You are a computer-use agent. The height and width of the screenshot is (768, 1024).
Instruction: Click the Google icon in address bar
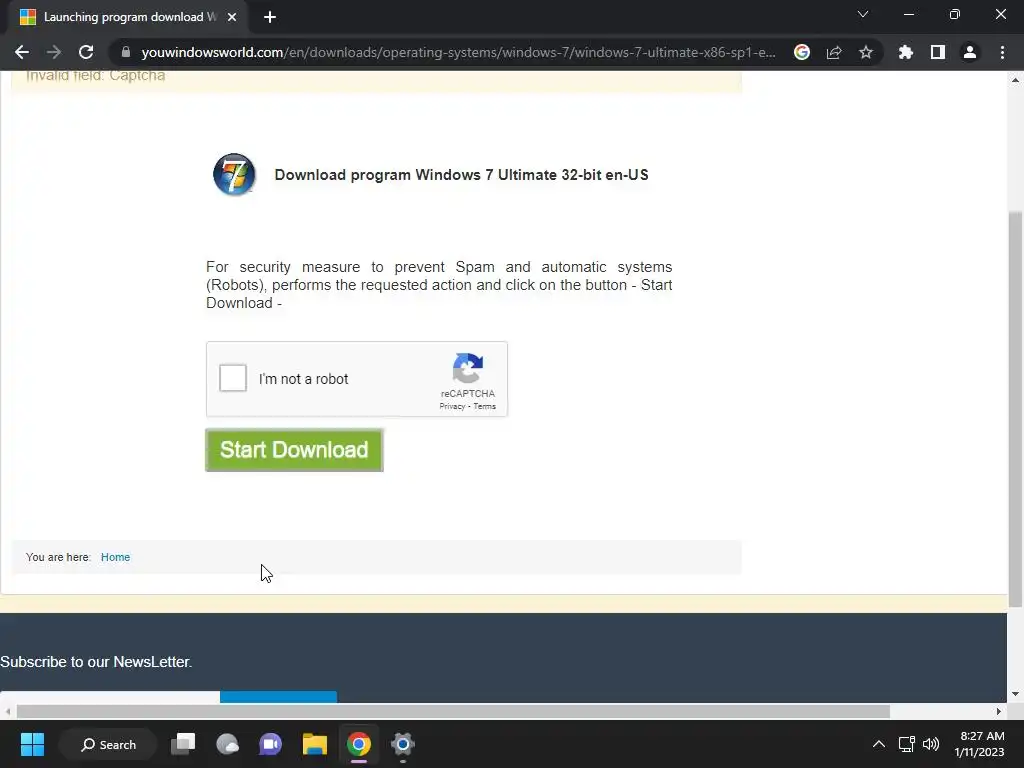(802, 52)
